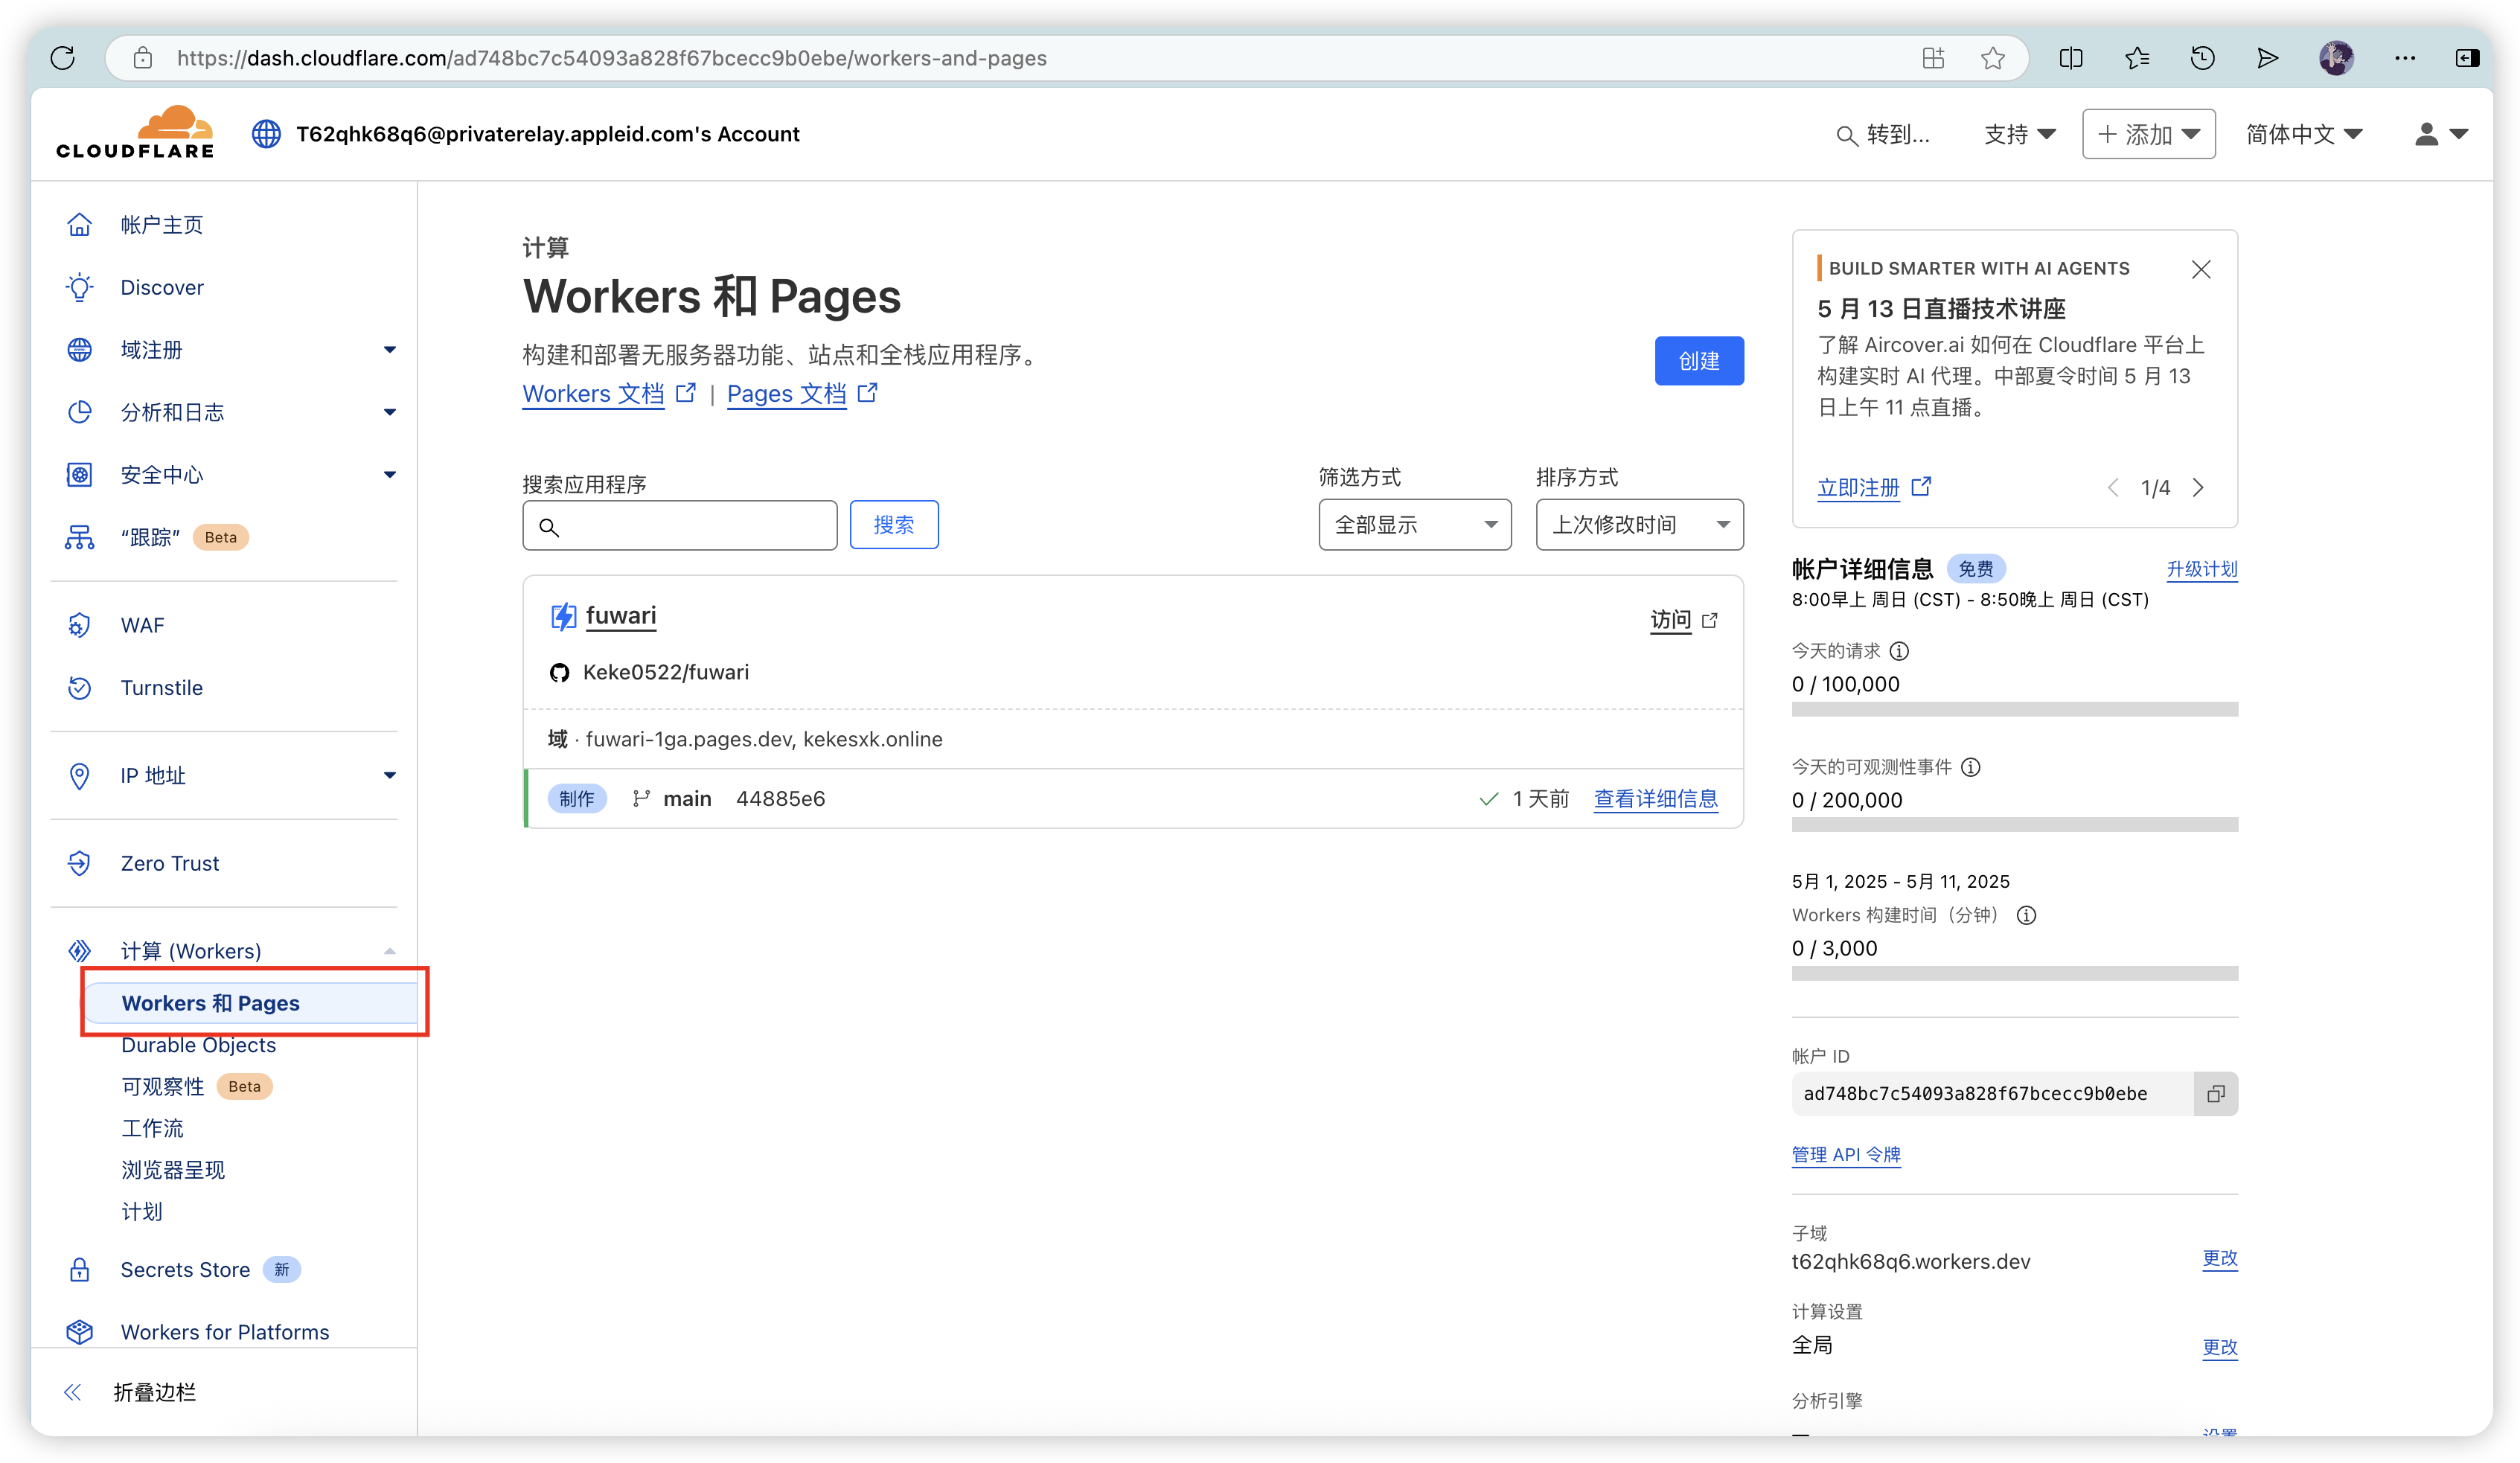Expand the 分析和日志 sidebar section
Image resolution: width=2520 pixels, height=1463 pixels.
pos(390,412)
